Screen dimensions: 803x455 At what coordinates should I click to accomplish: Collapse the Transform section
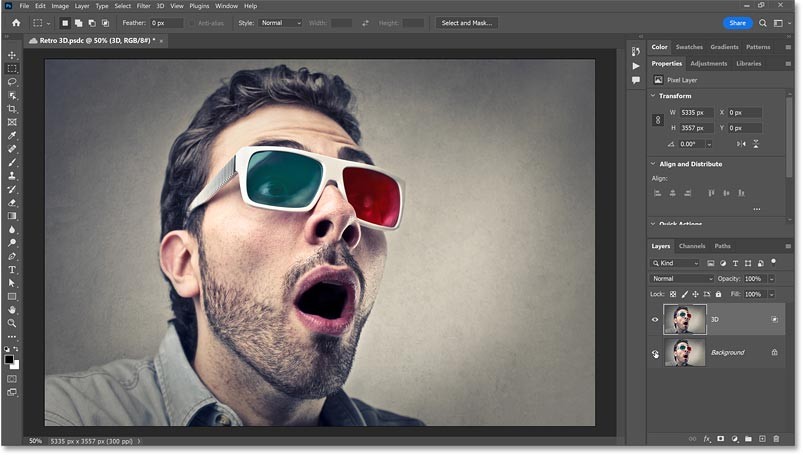pos(653,96)
